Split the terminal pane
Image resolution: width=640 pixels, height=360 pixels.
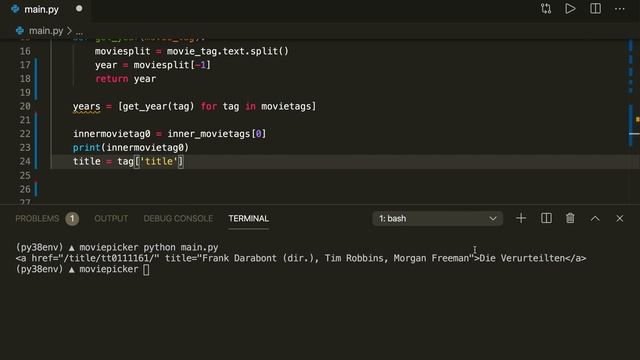[x=546, y=218]
